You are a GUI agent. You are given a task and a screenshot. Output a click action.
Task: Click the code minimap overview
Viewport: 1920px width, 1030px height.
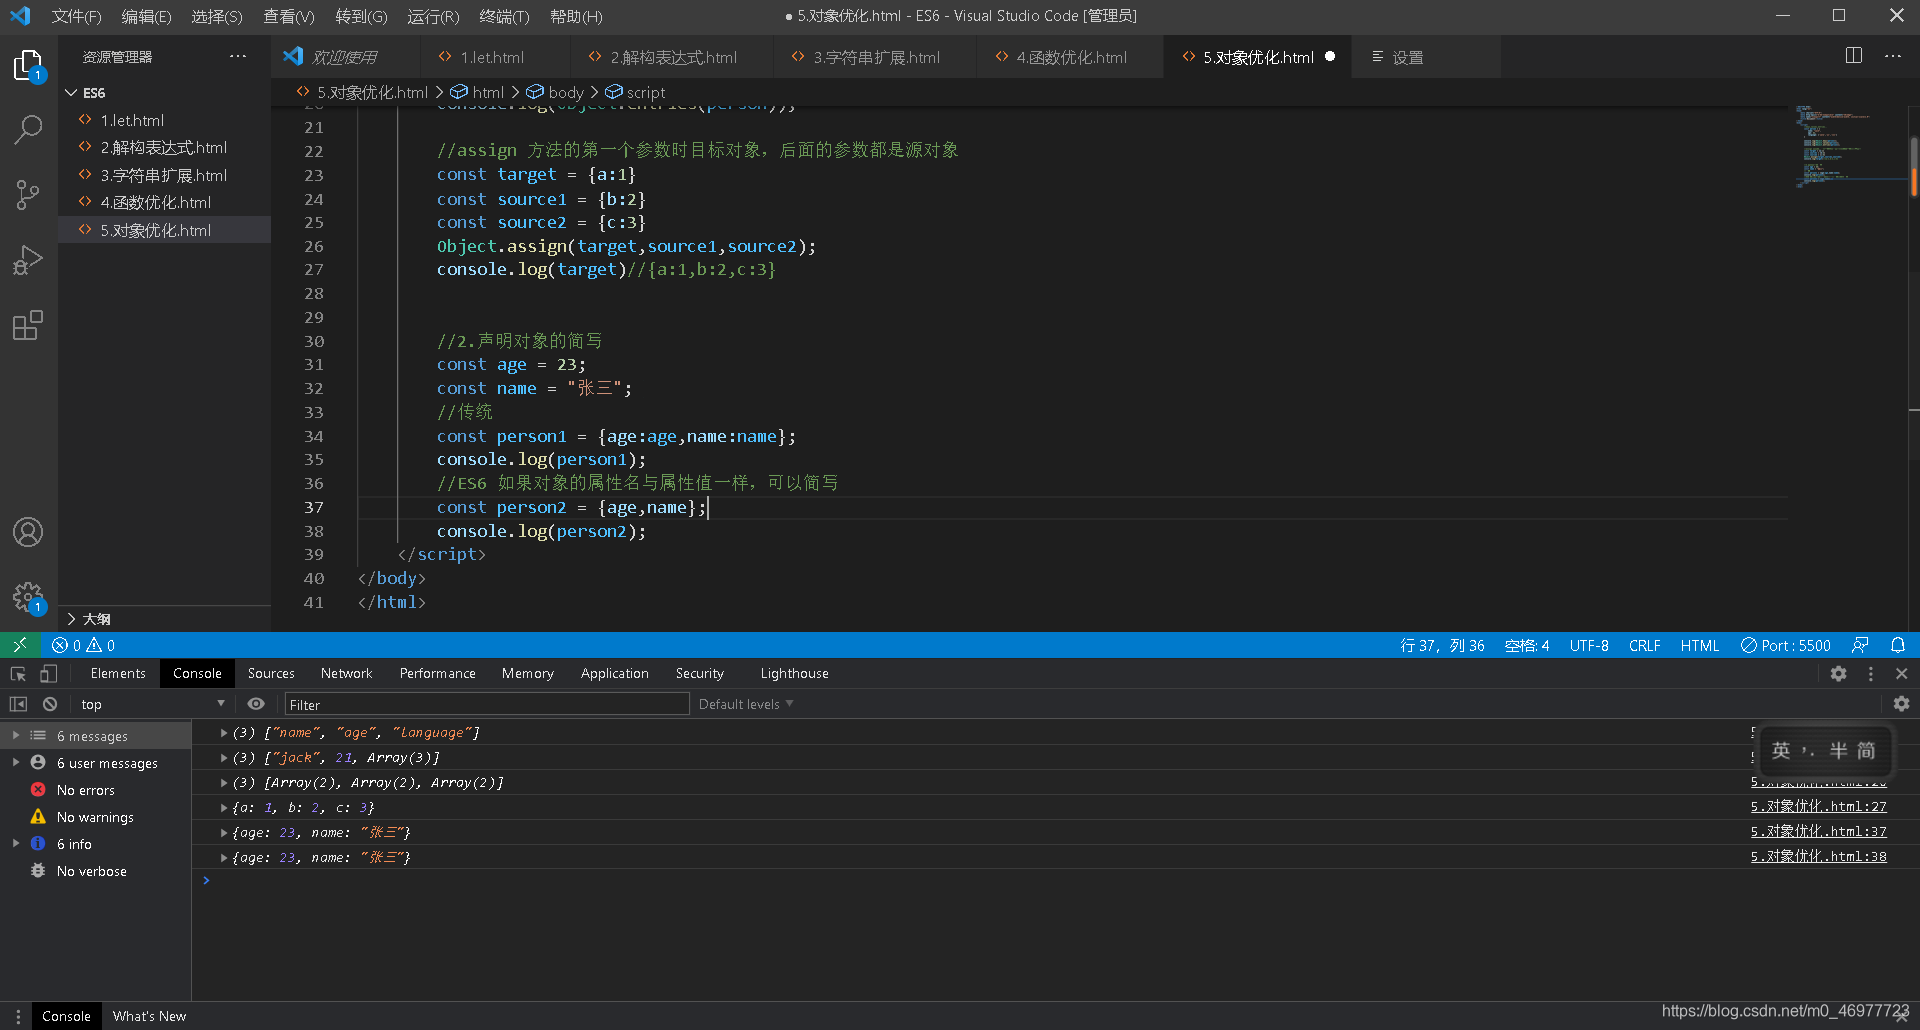(1848, 146)
